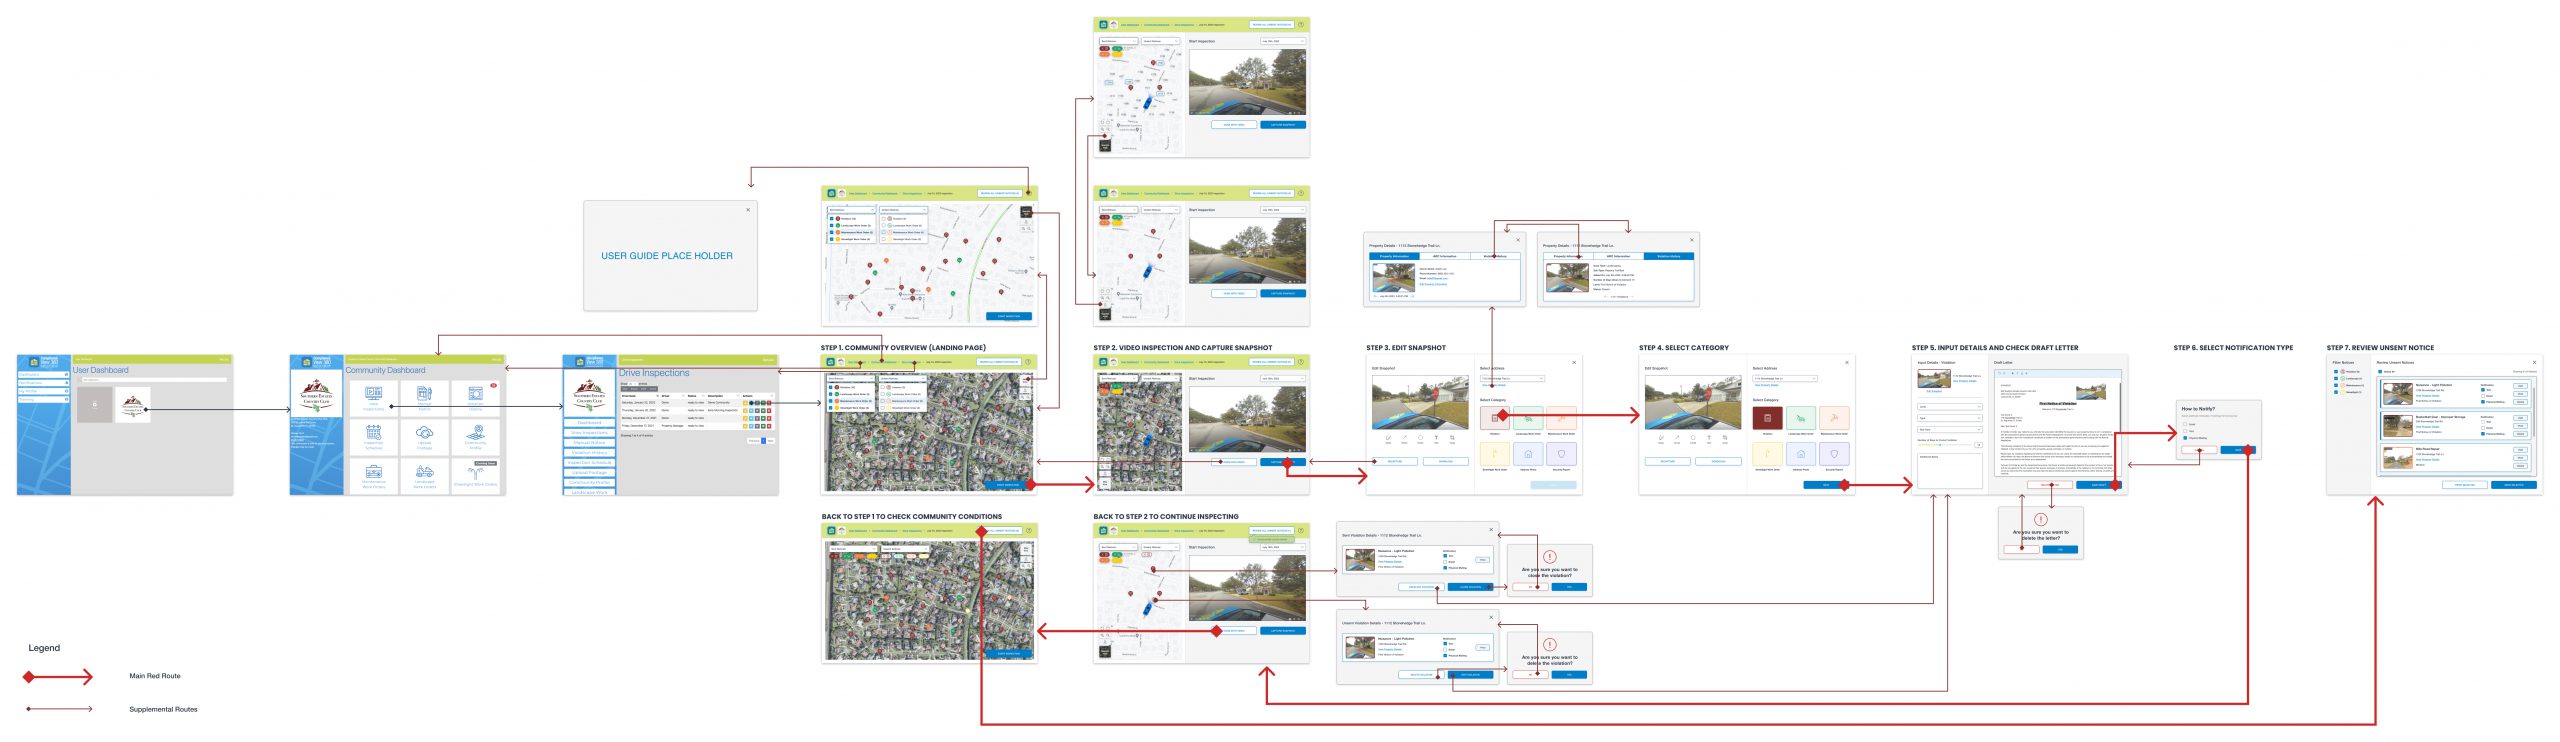Open Inspection Schedule tile on Community Dashboard
The image size is (2560, 742).
tap(374, 437)
